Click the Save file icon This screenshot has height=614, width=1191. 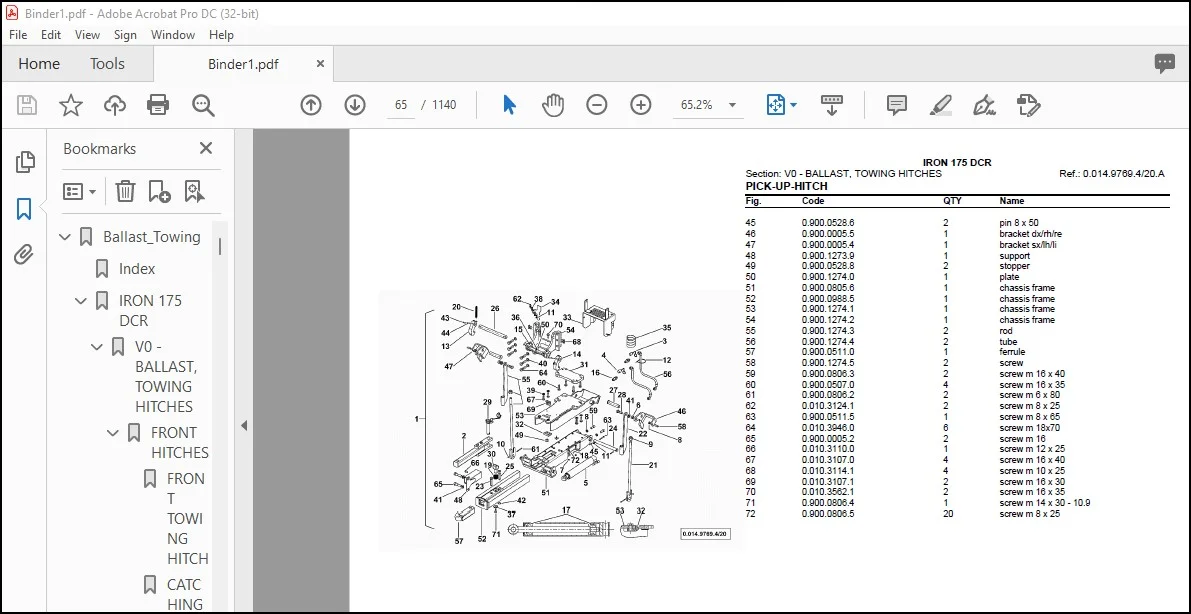pyautogui.click(x=27, y=105)
